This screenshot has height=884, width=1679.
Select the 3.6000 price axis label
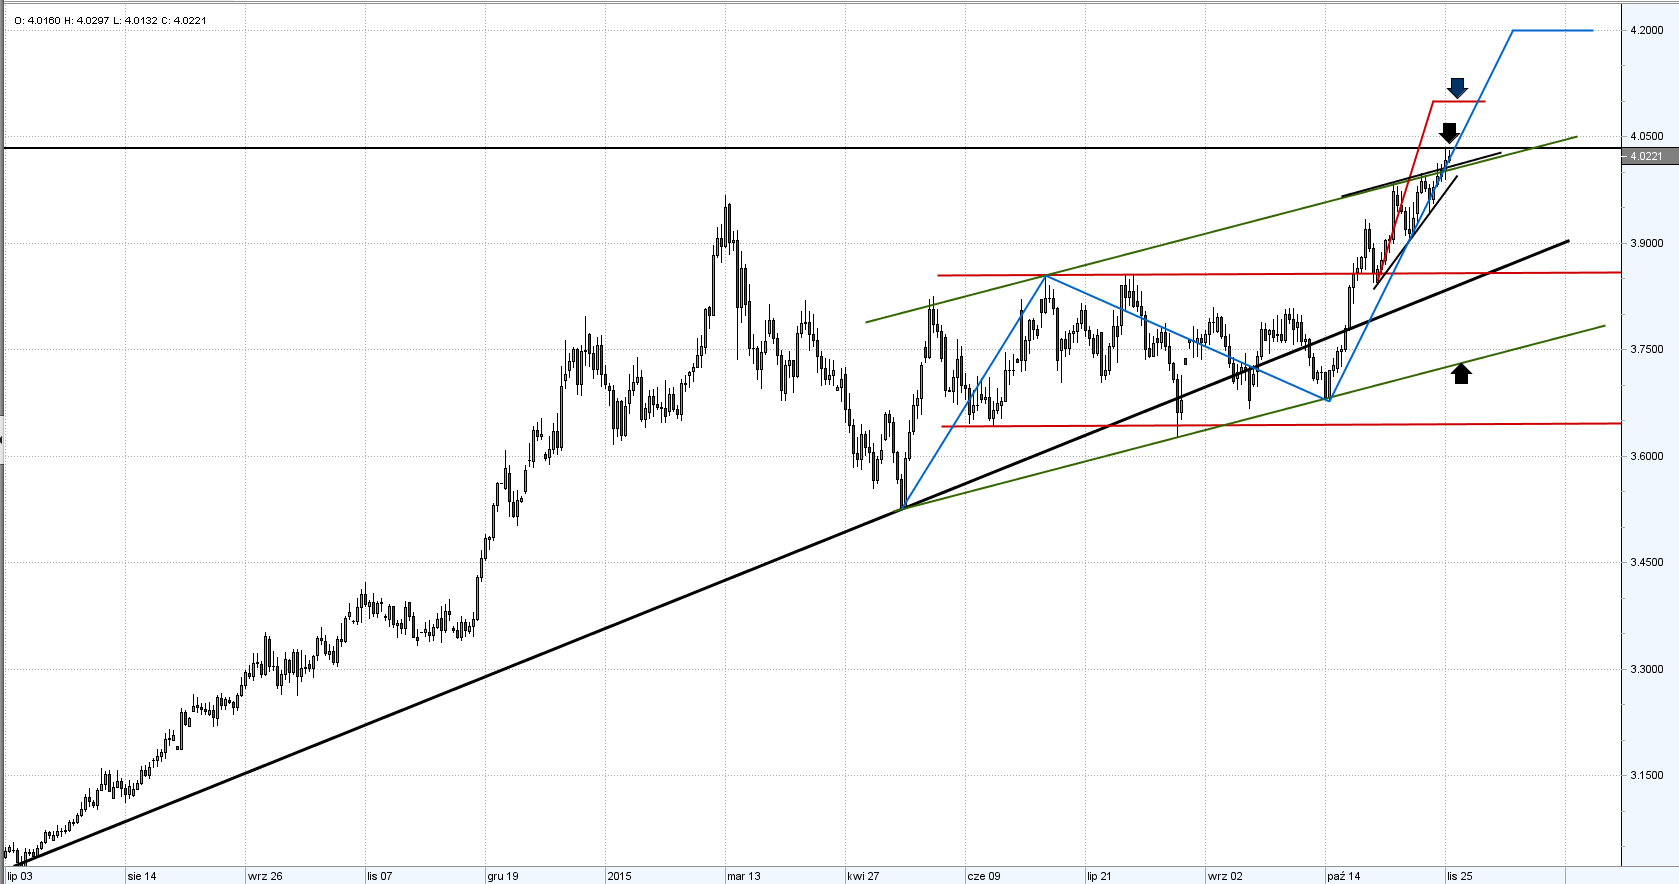[1647, 456]
